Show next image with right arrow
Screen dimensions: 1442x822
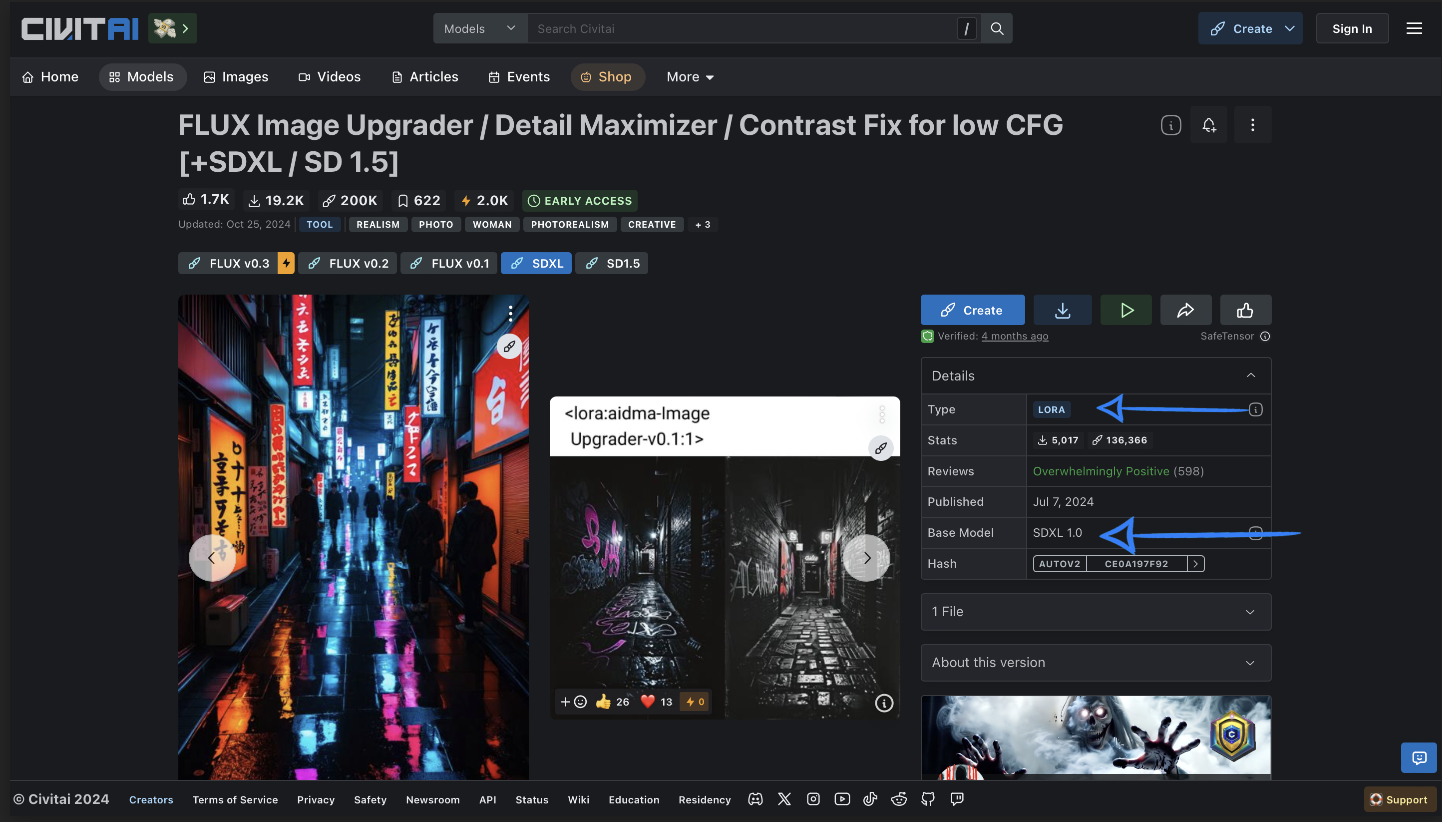[866, 558]
